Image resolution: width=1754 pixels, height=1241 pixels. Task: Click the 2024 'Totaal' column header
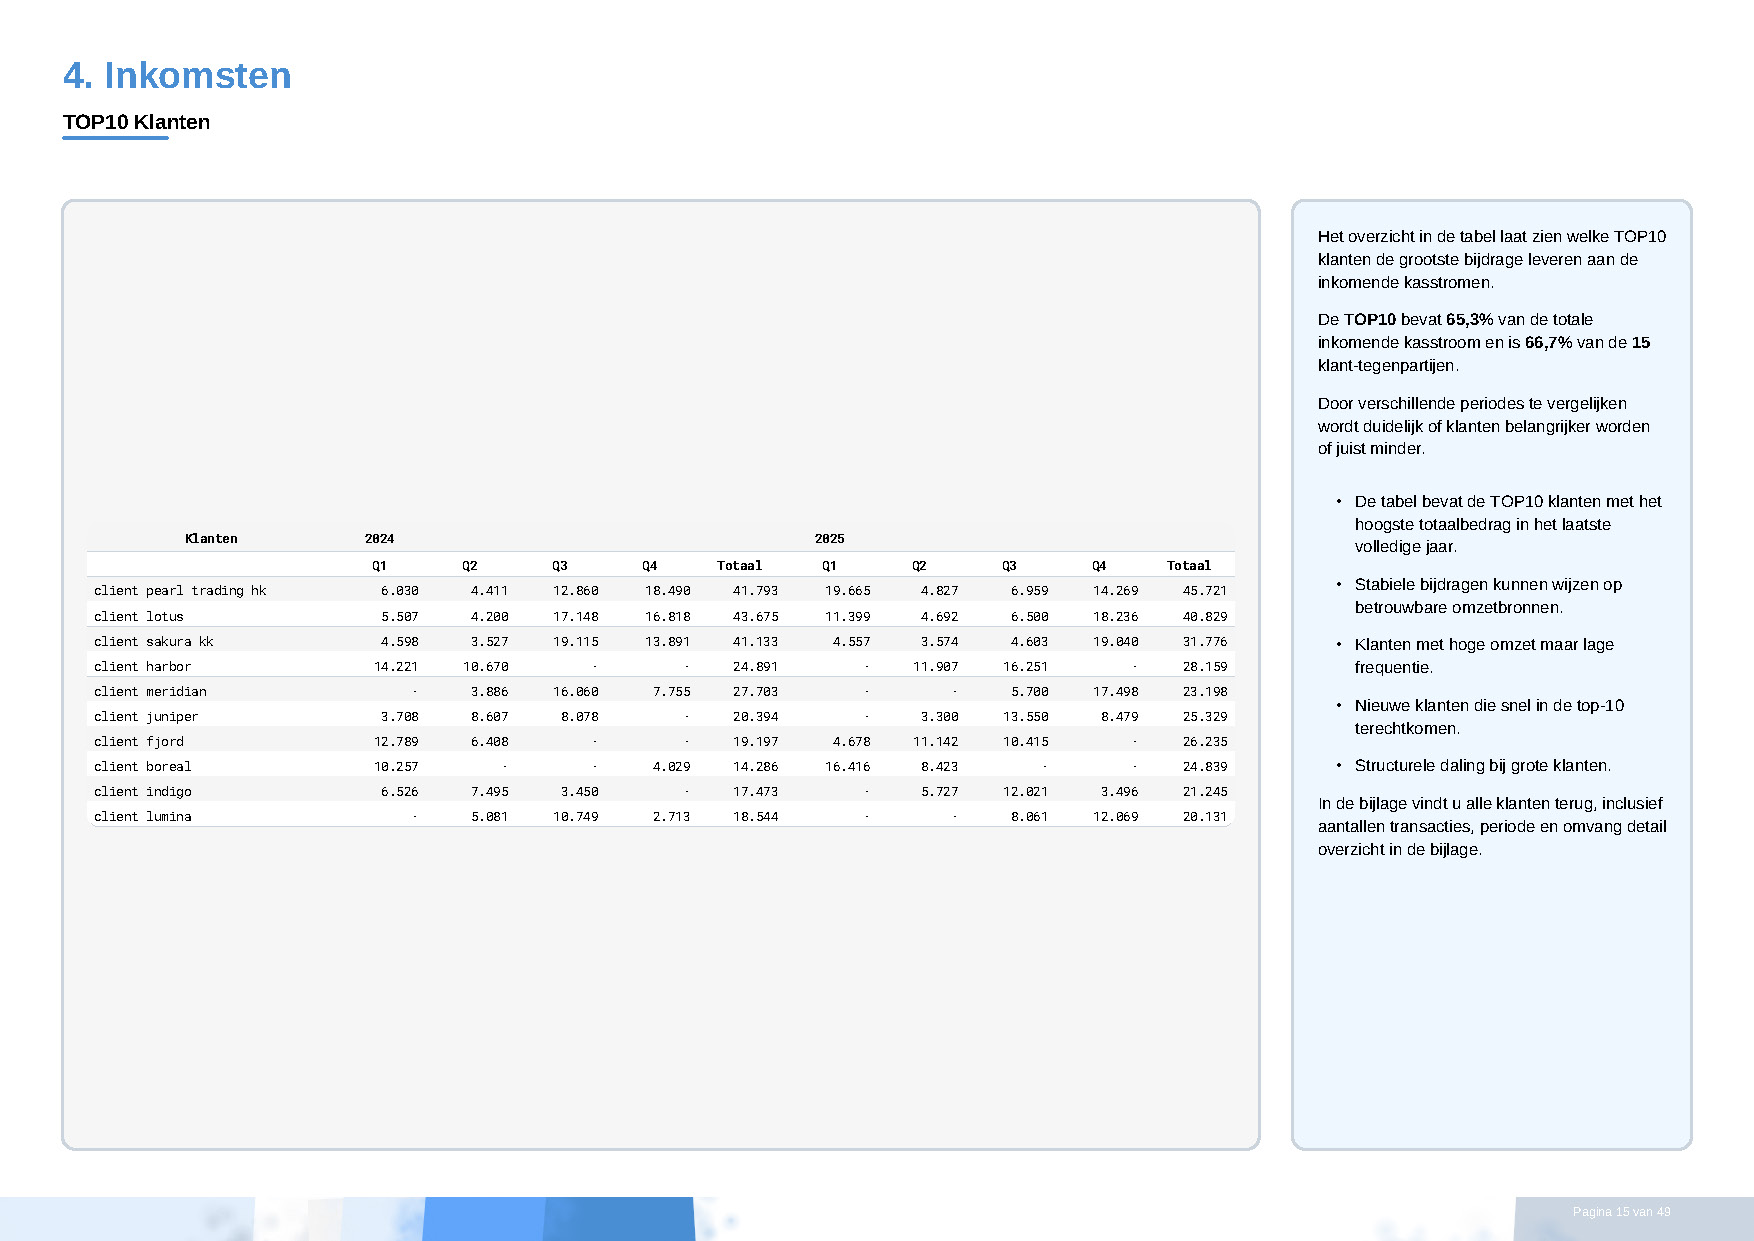tap(739, 565)
